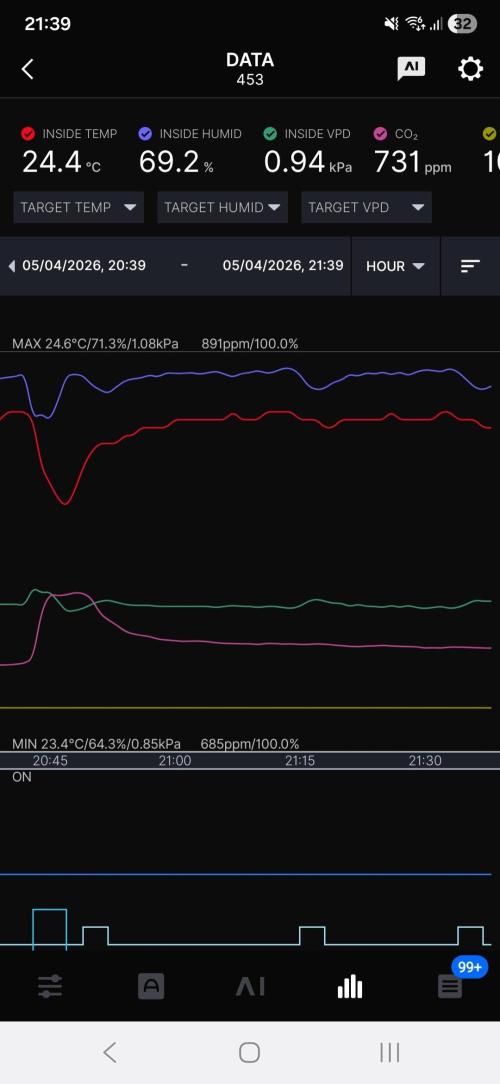Tap the MAX 24.6°C/71.3%/1.08kPa label
The height and width of the screenshot is (1084, 500).
coord(95,344)
